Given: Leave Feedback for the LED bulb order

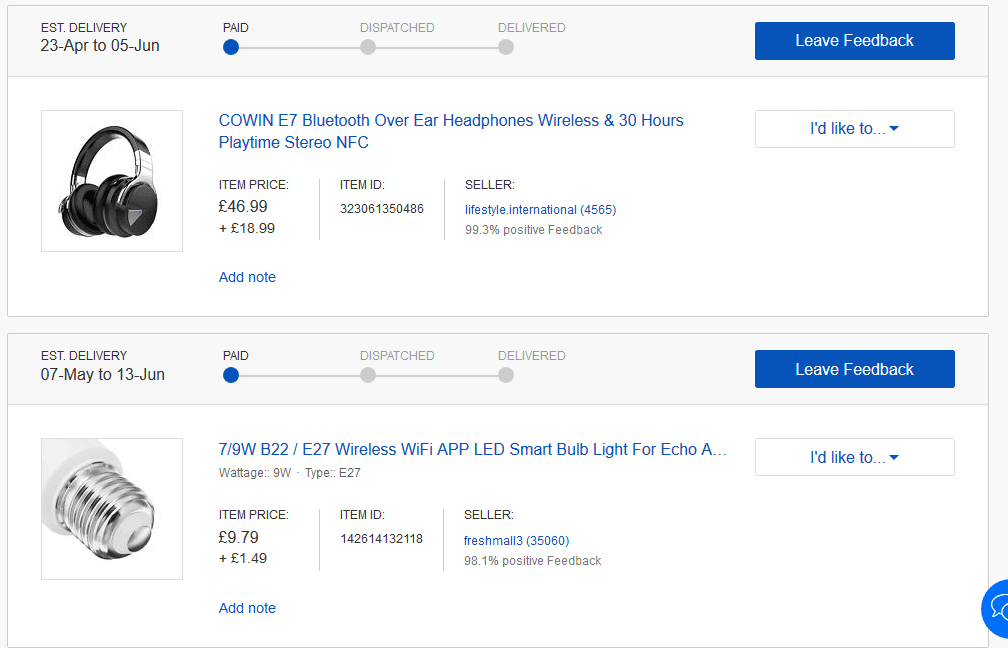Looking at the screenshot, I should (854, 369).
